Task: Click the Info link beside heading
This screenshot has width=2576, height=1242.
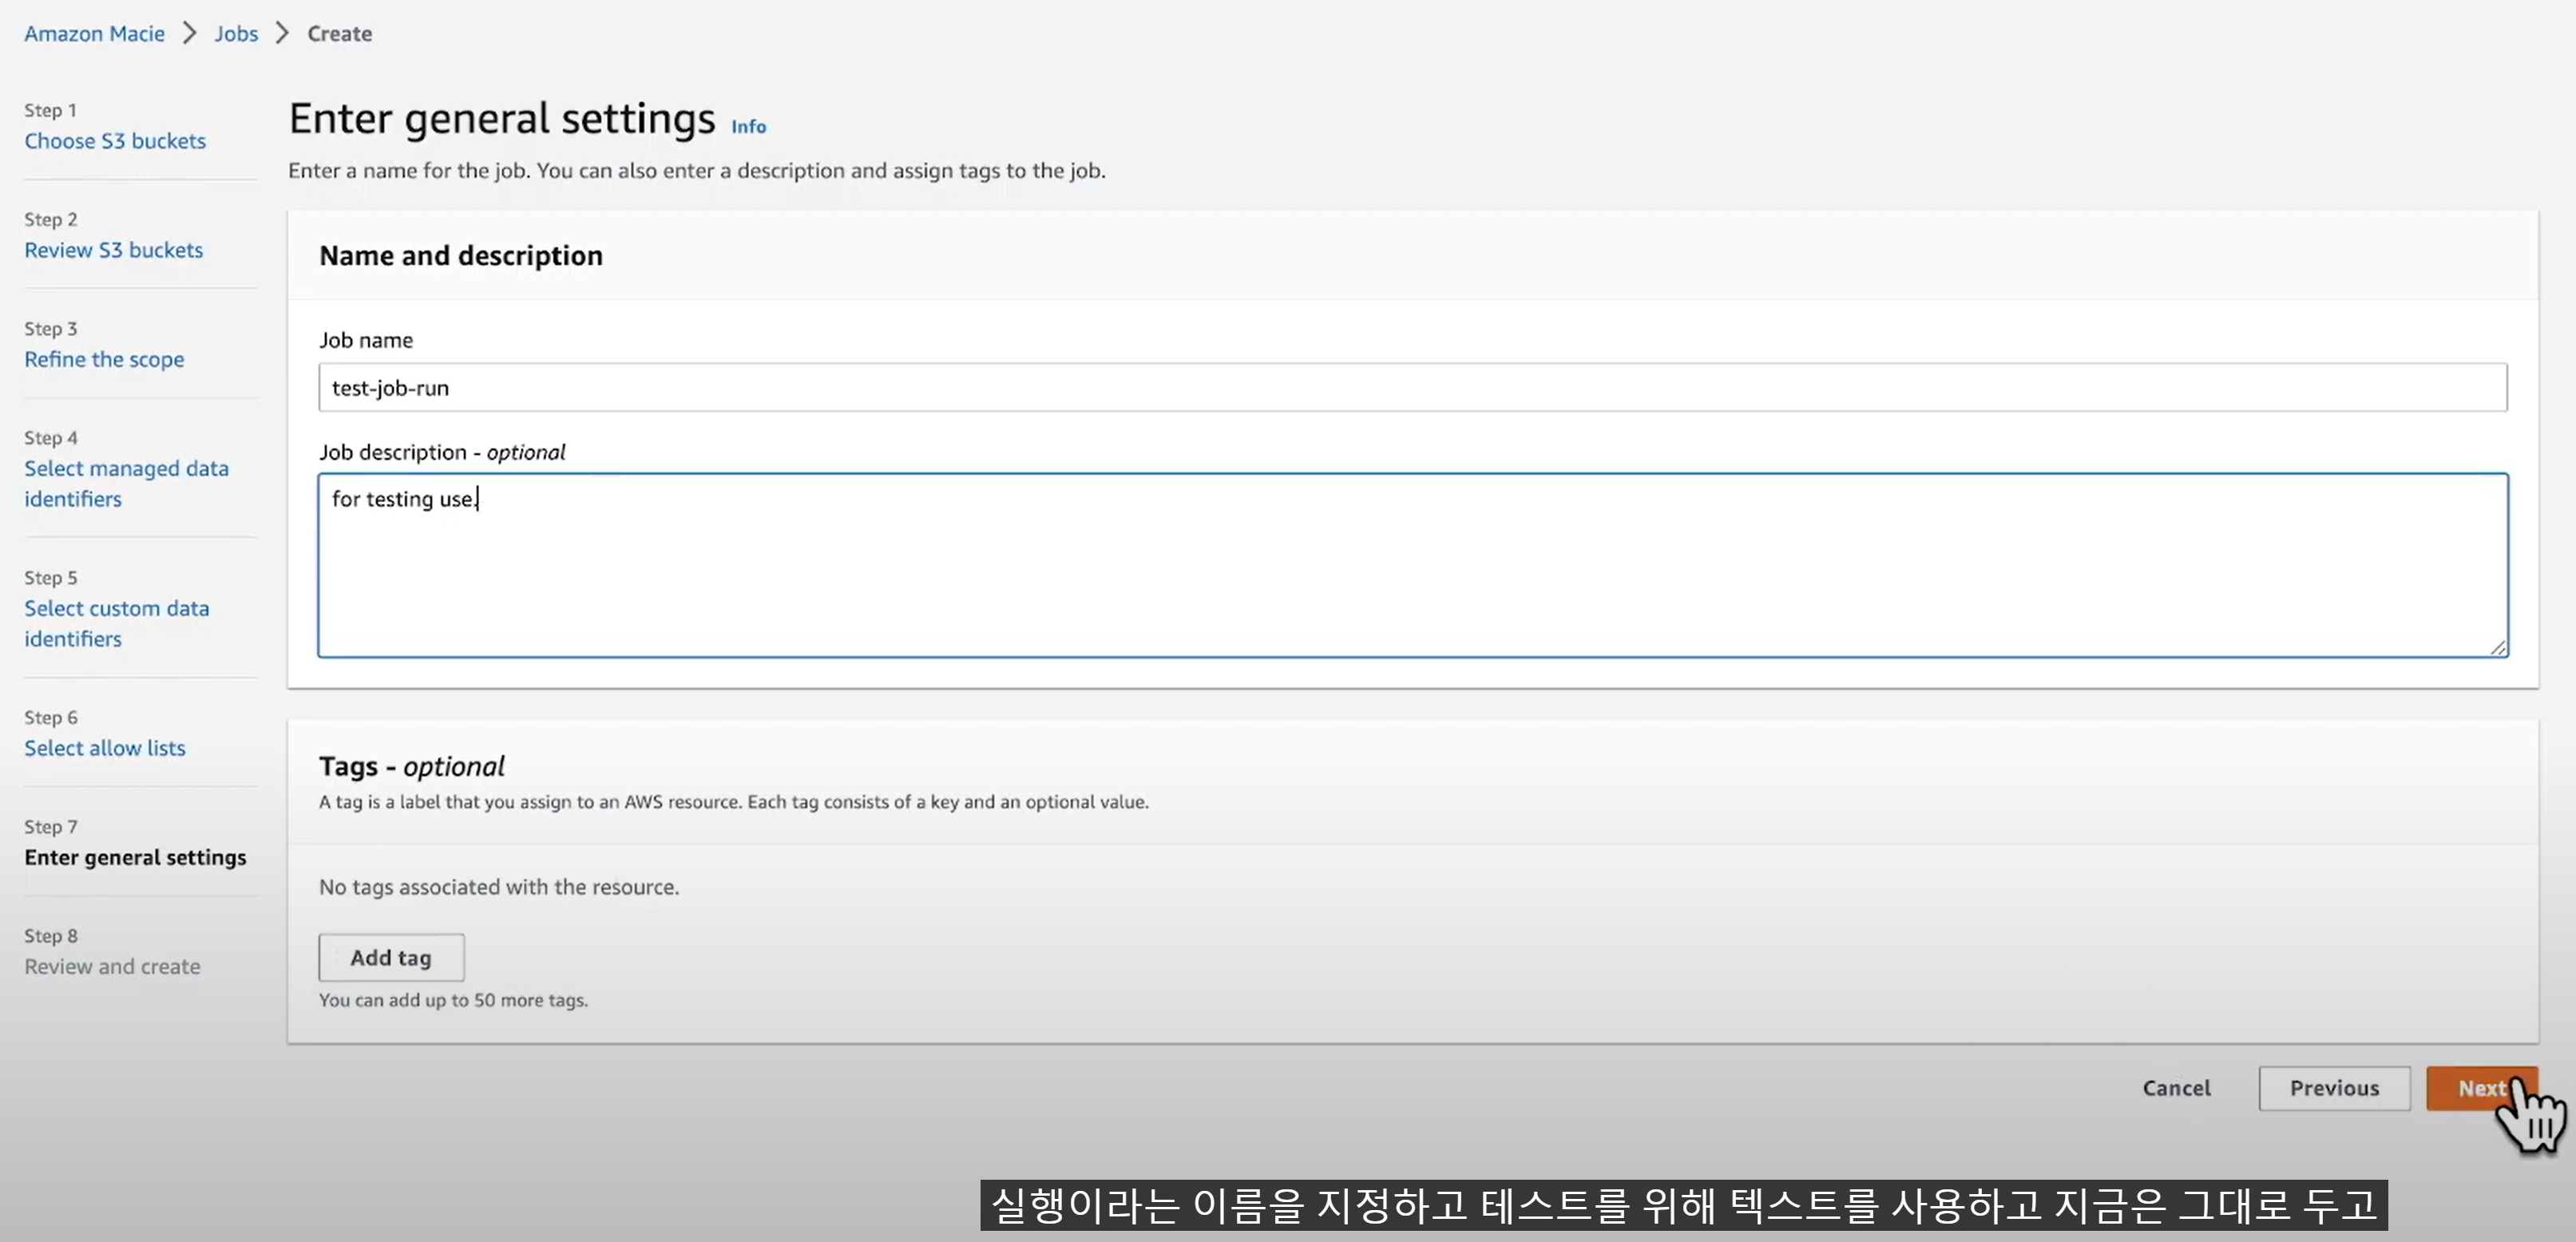Action: click(x=748, y=127)
